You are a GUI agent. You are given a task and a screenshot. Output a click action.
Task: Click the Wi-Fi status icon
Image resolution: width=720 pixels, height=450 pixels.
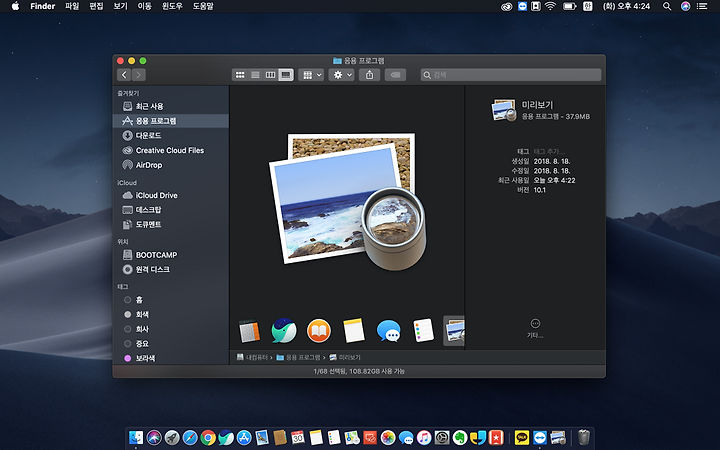pos(551,6)
